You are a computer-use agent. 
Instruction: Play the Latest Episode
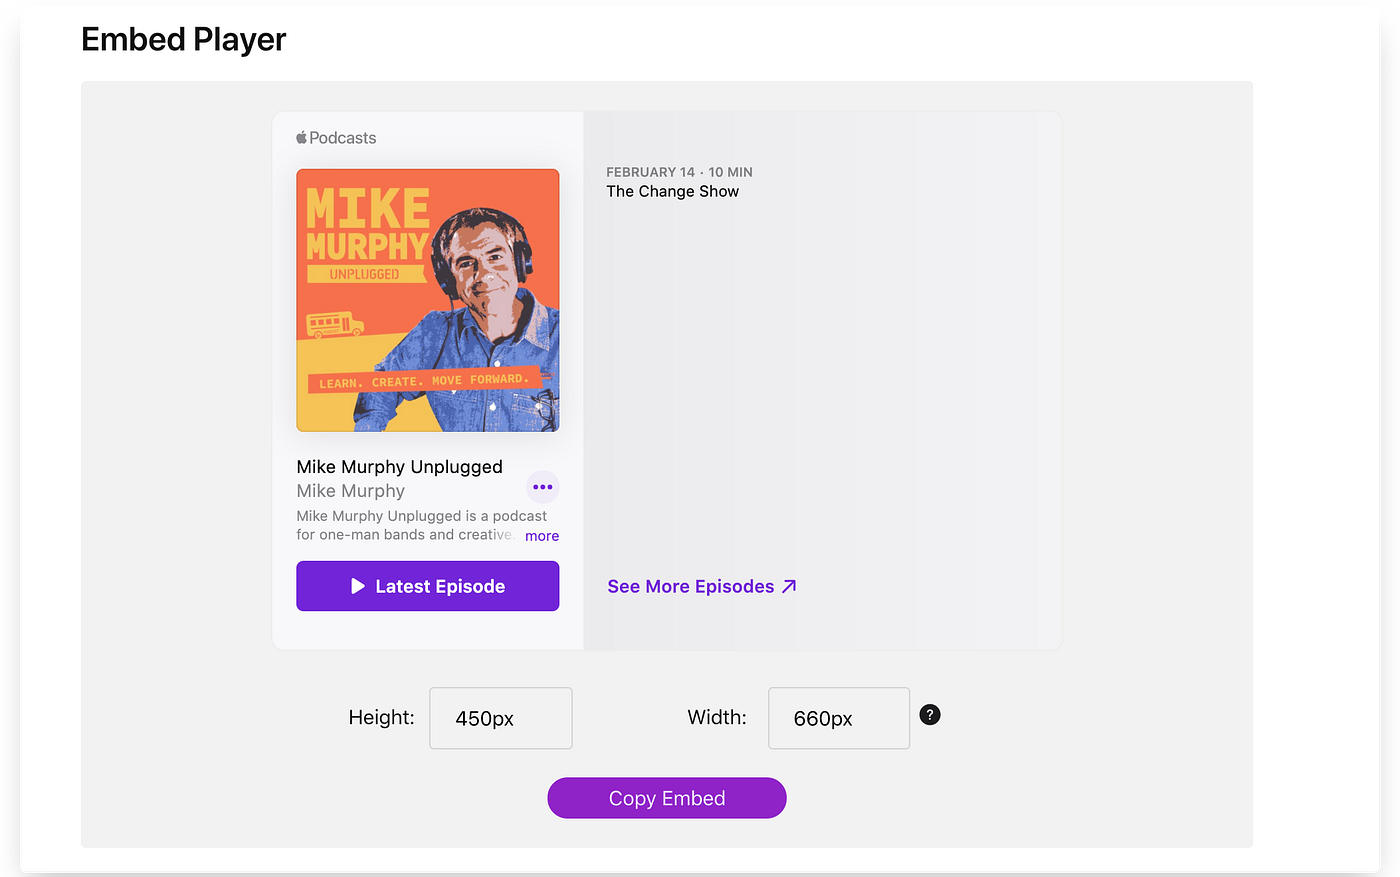click(428, 586)
